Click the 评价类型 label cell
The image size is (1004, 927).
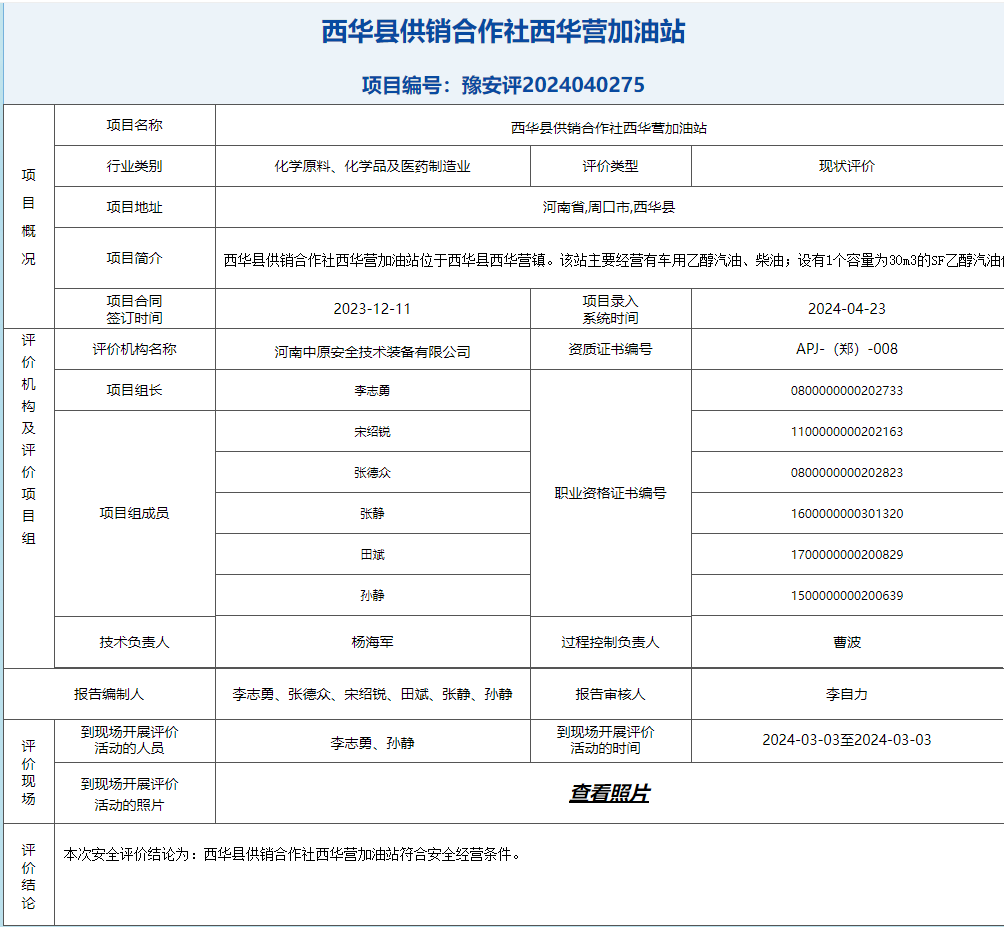click(611, 166)
